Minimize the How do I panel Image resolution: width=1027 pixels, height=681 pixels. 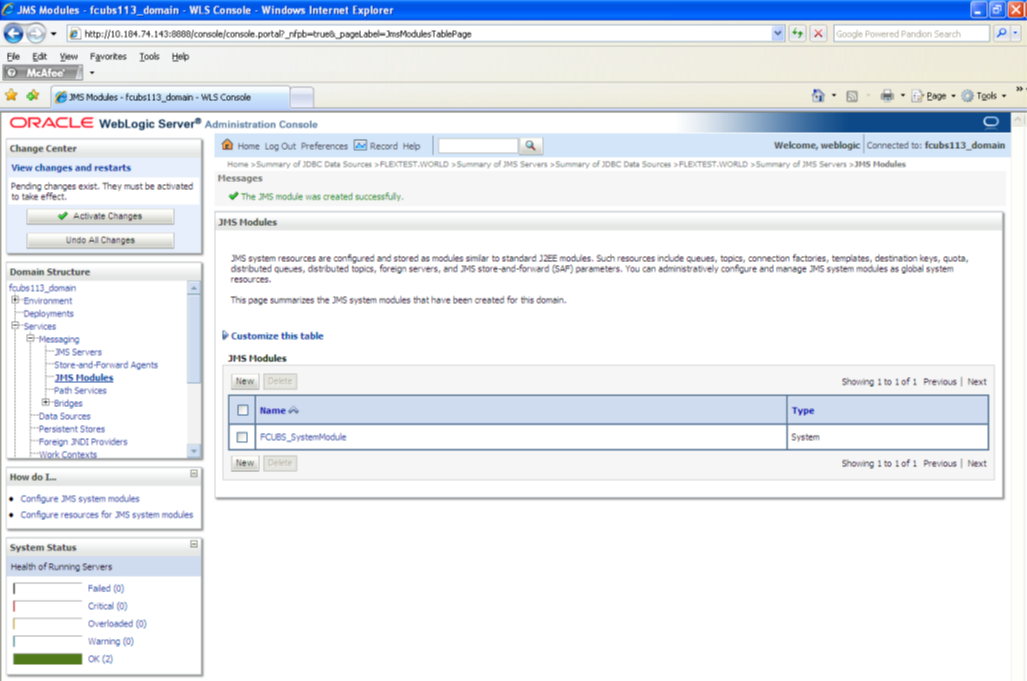pos(194,473)
